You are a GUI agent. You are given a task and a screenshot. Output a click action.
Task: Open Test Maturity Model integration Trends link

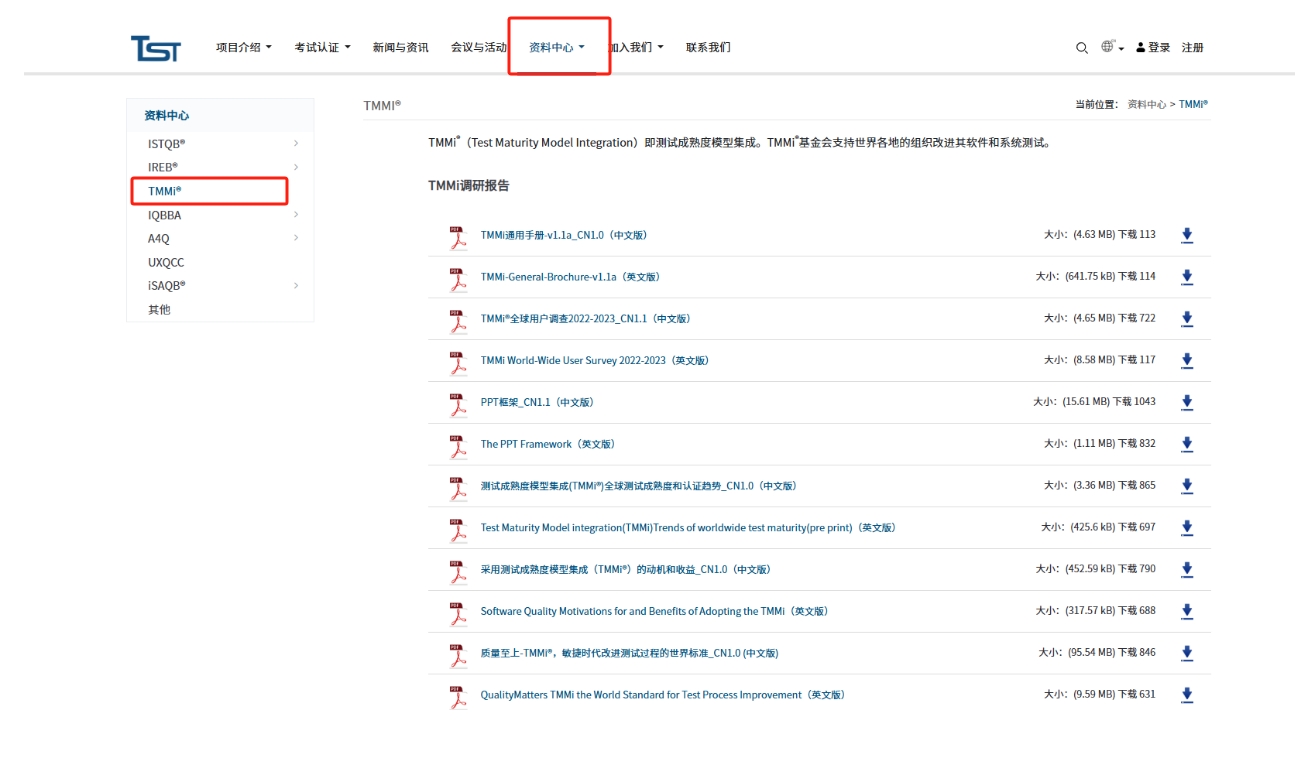(x=688, y=528)
